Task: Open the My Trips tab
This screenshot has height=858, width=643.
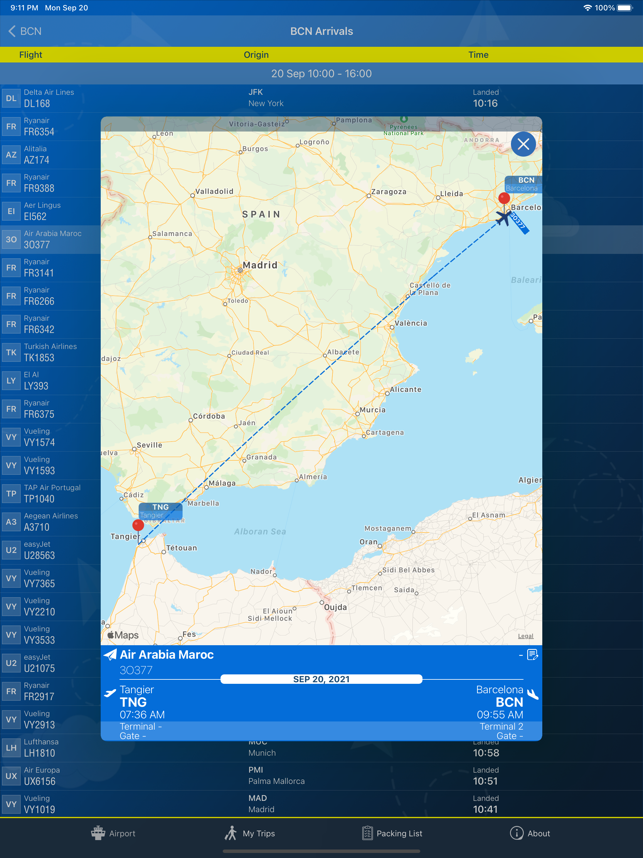Action: 250,833
